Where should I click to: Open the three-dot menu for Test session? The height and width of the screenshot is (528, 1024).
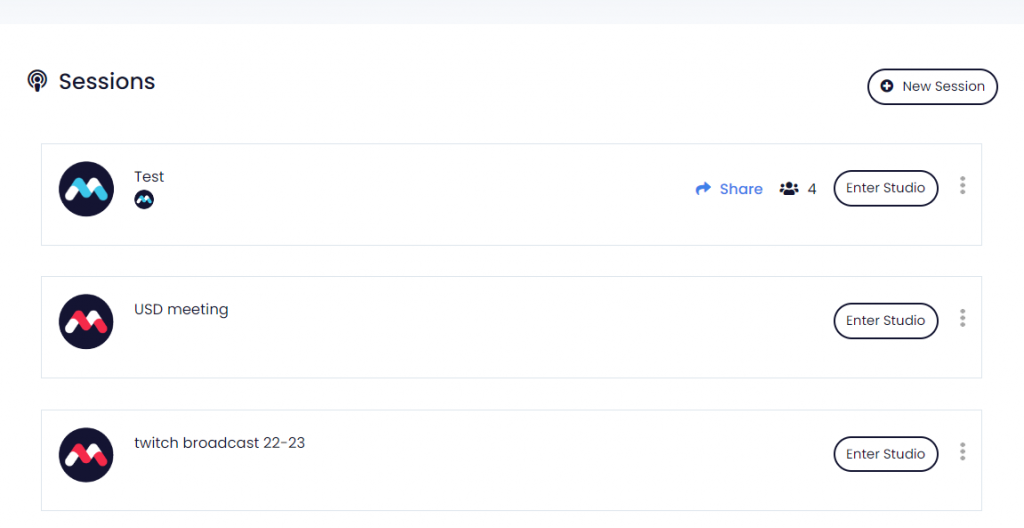[962, 186]
